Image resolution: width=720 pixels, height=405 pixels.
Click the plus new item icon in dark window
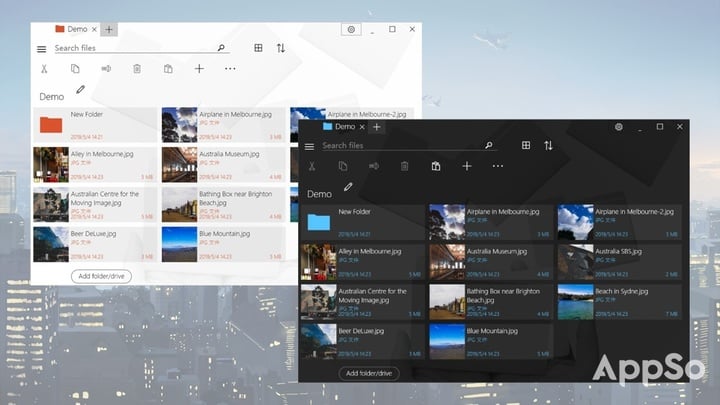[x=466, y=166]
